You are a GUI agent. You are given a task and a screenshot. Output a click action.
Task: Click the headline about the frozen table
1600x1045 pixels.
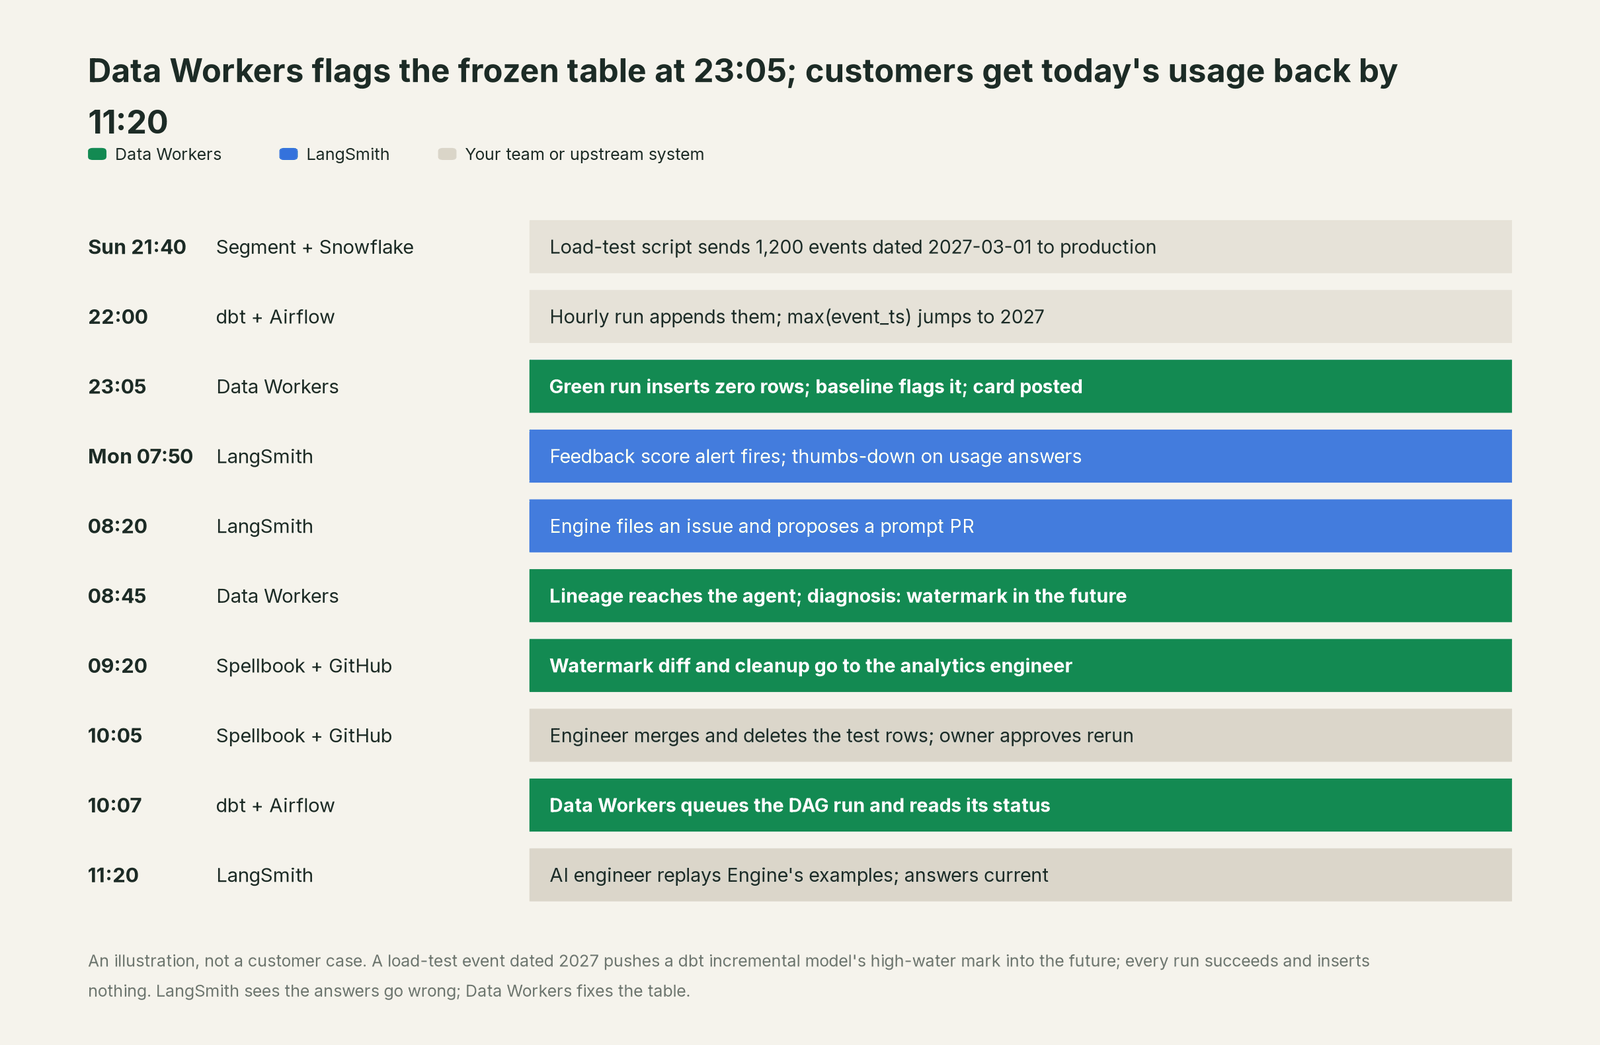coord(742,96)
